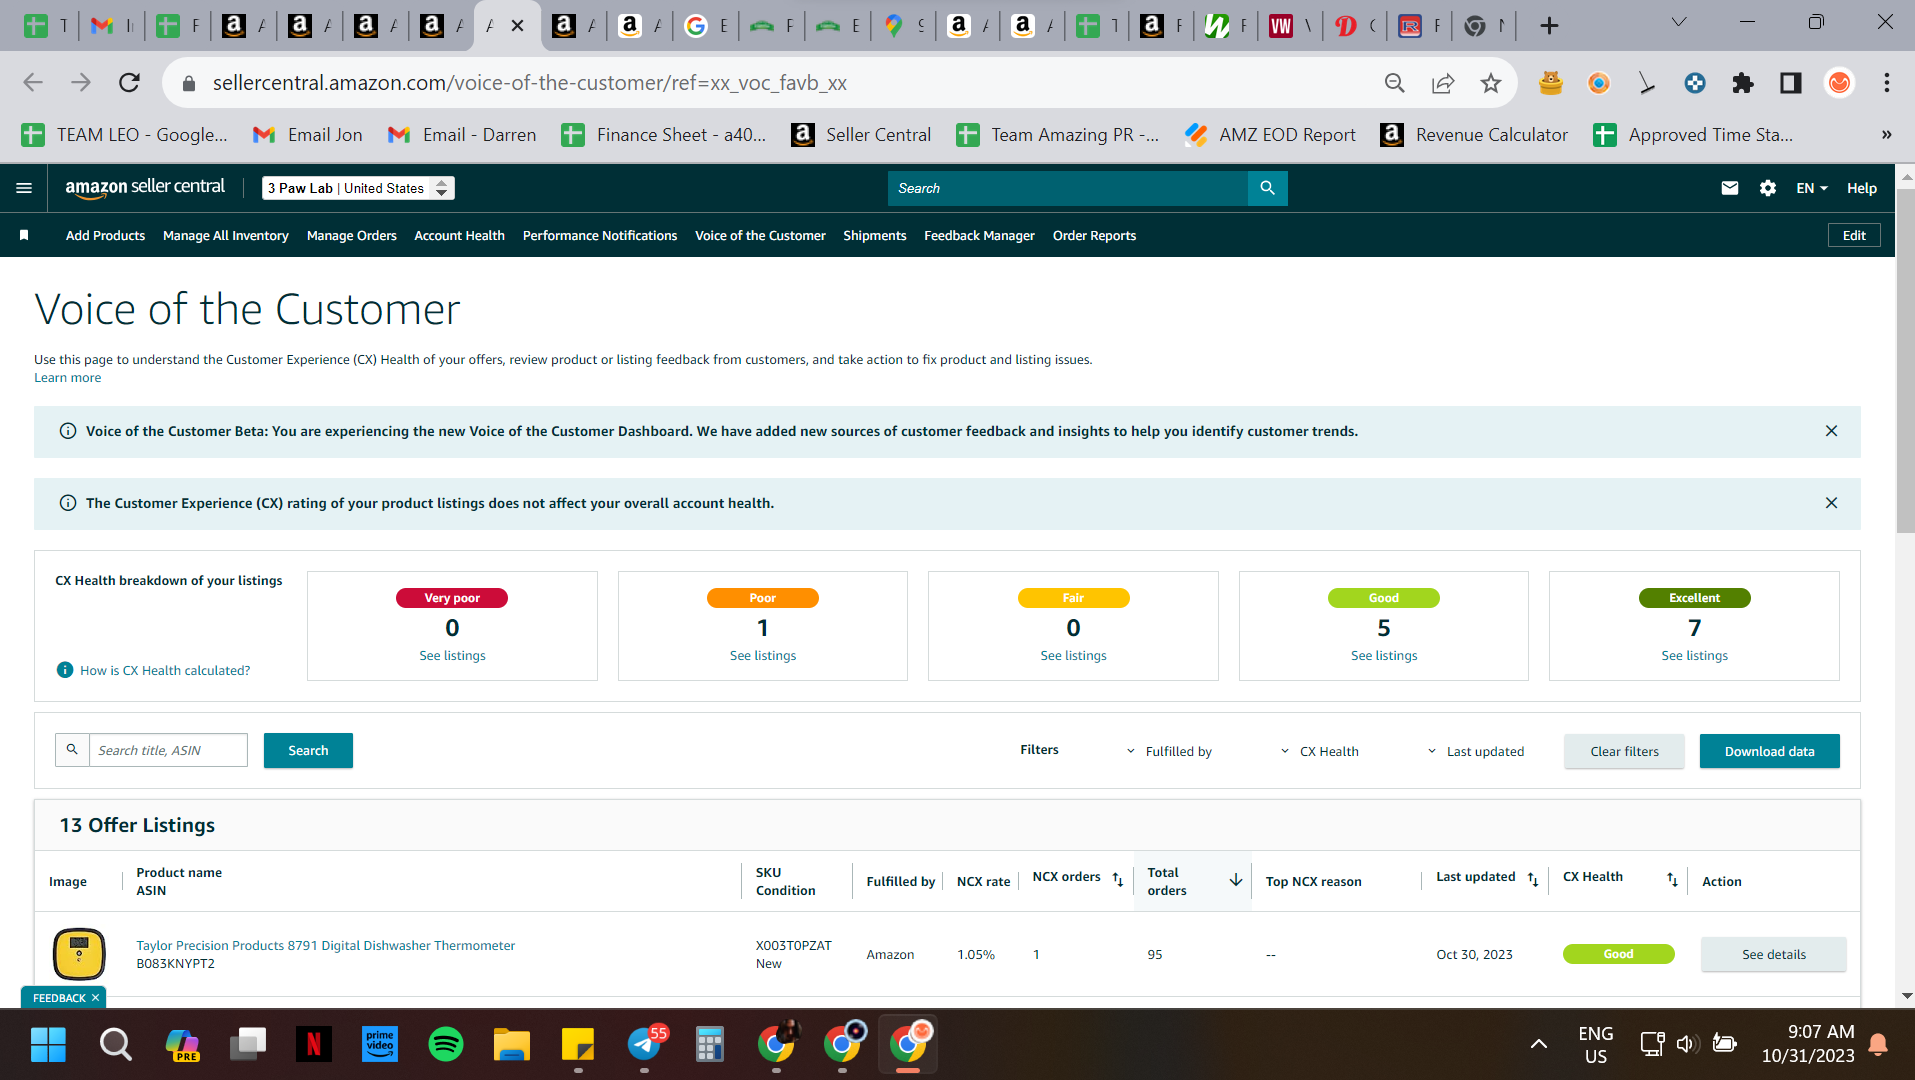Click Clear filters
Screen dimensions: 1915x1080
pos(1624,751)
